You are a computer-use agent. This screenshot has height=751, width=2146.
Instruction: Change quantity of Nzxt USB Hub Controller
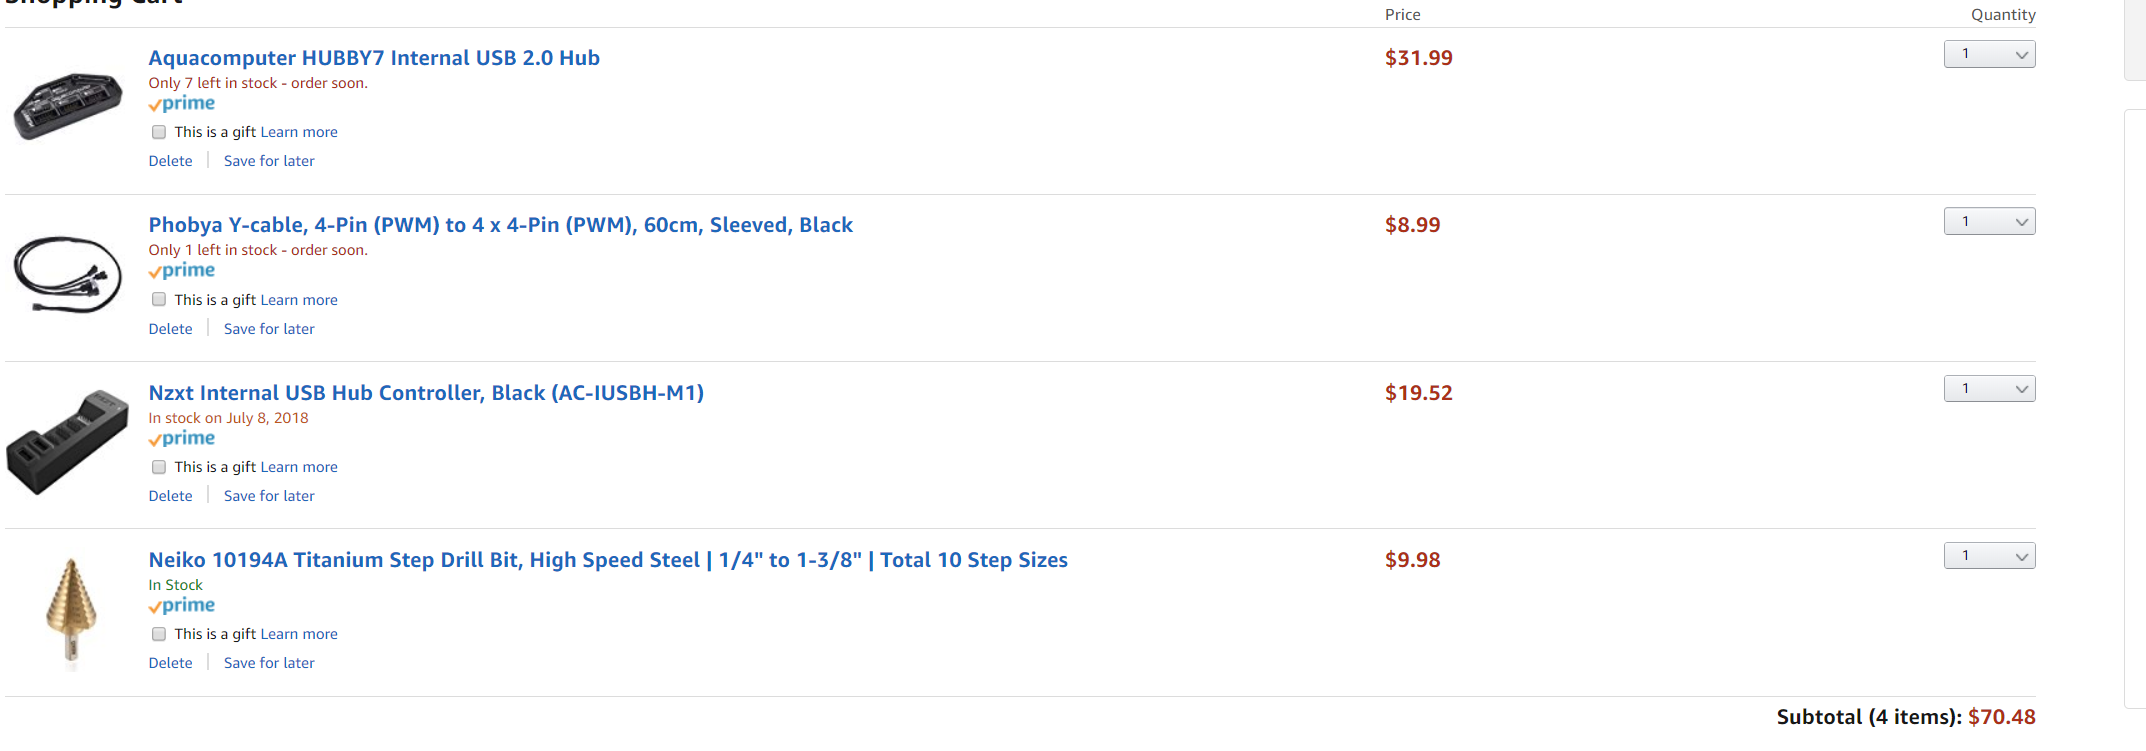pos(1989,388)
